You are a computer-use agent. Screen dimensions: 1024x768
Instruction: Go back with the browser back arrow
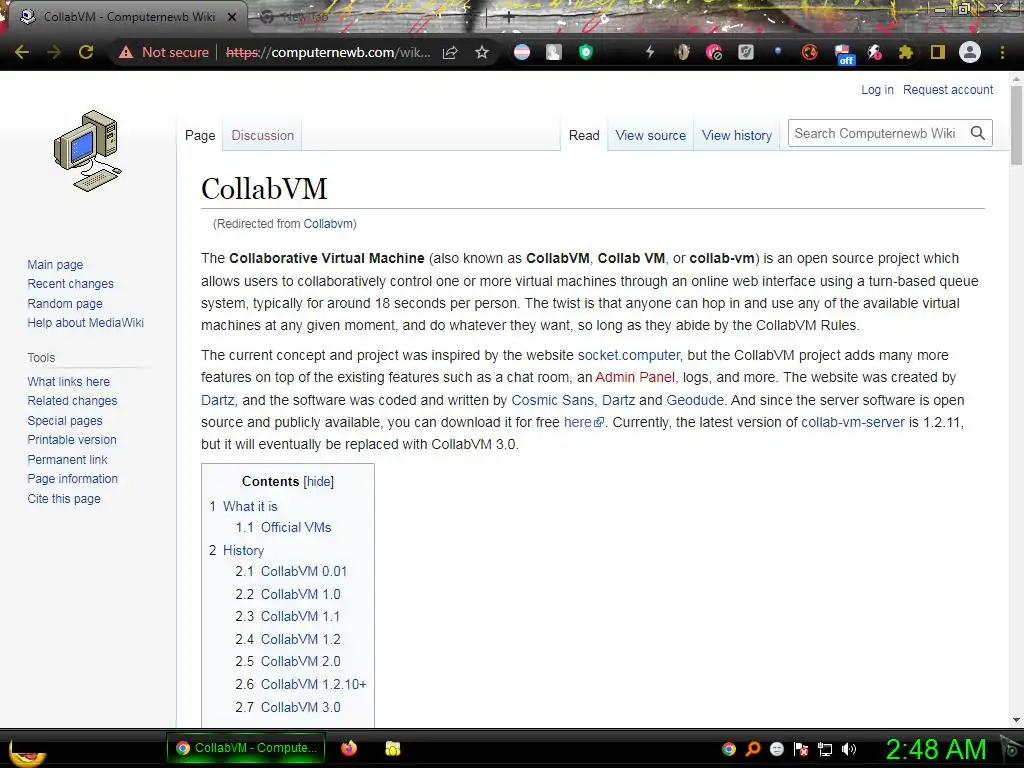[x=22, y=52]
